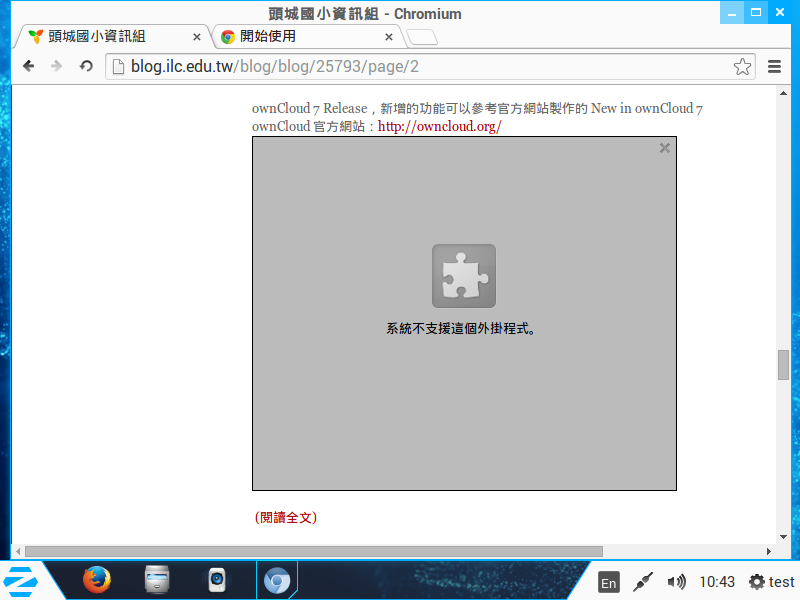Switch to the 頭城國小資訊組 tab
The width and height of the screenshot is (800, 600).
112,37
